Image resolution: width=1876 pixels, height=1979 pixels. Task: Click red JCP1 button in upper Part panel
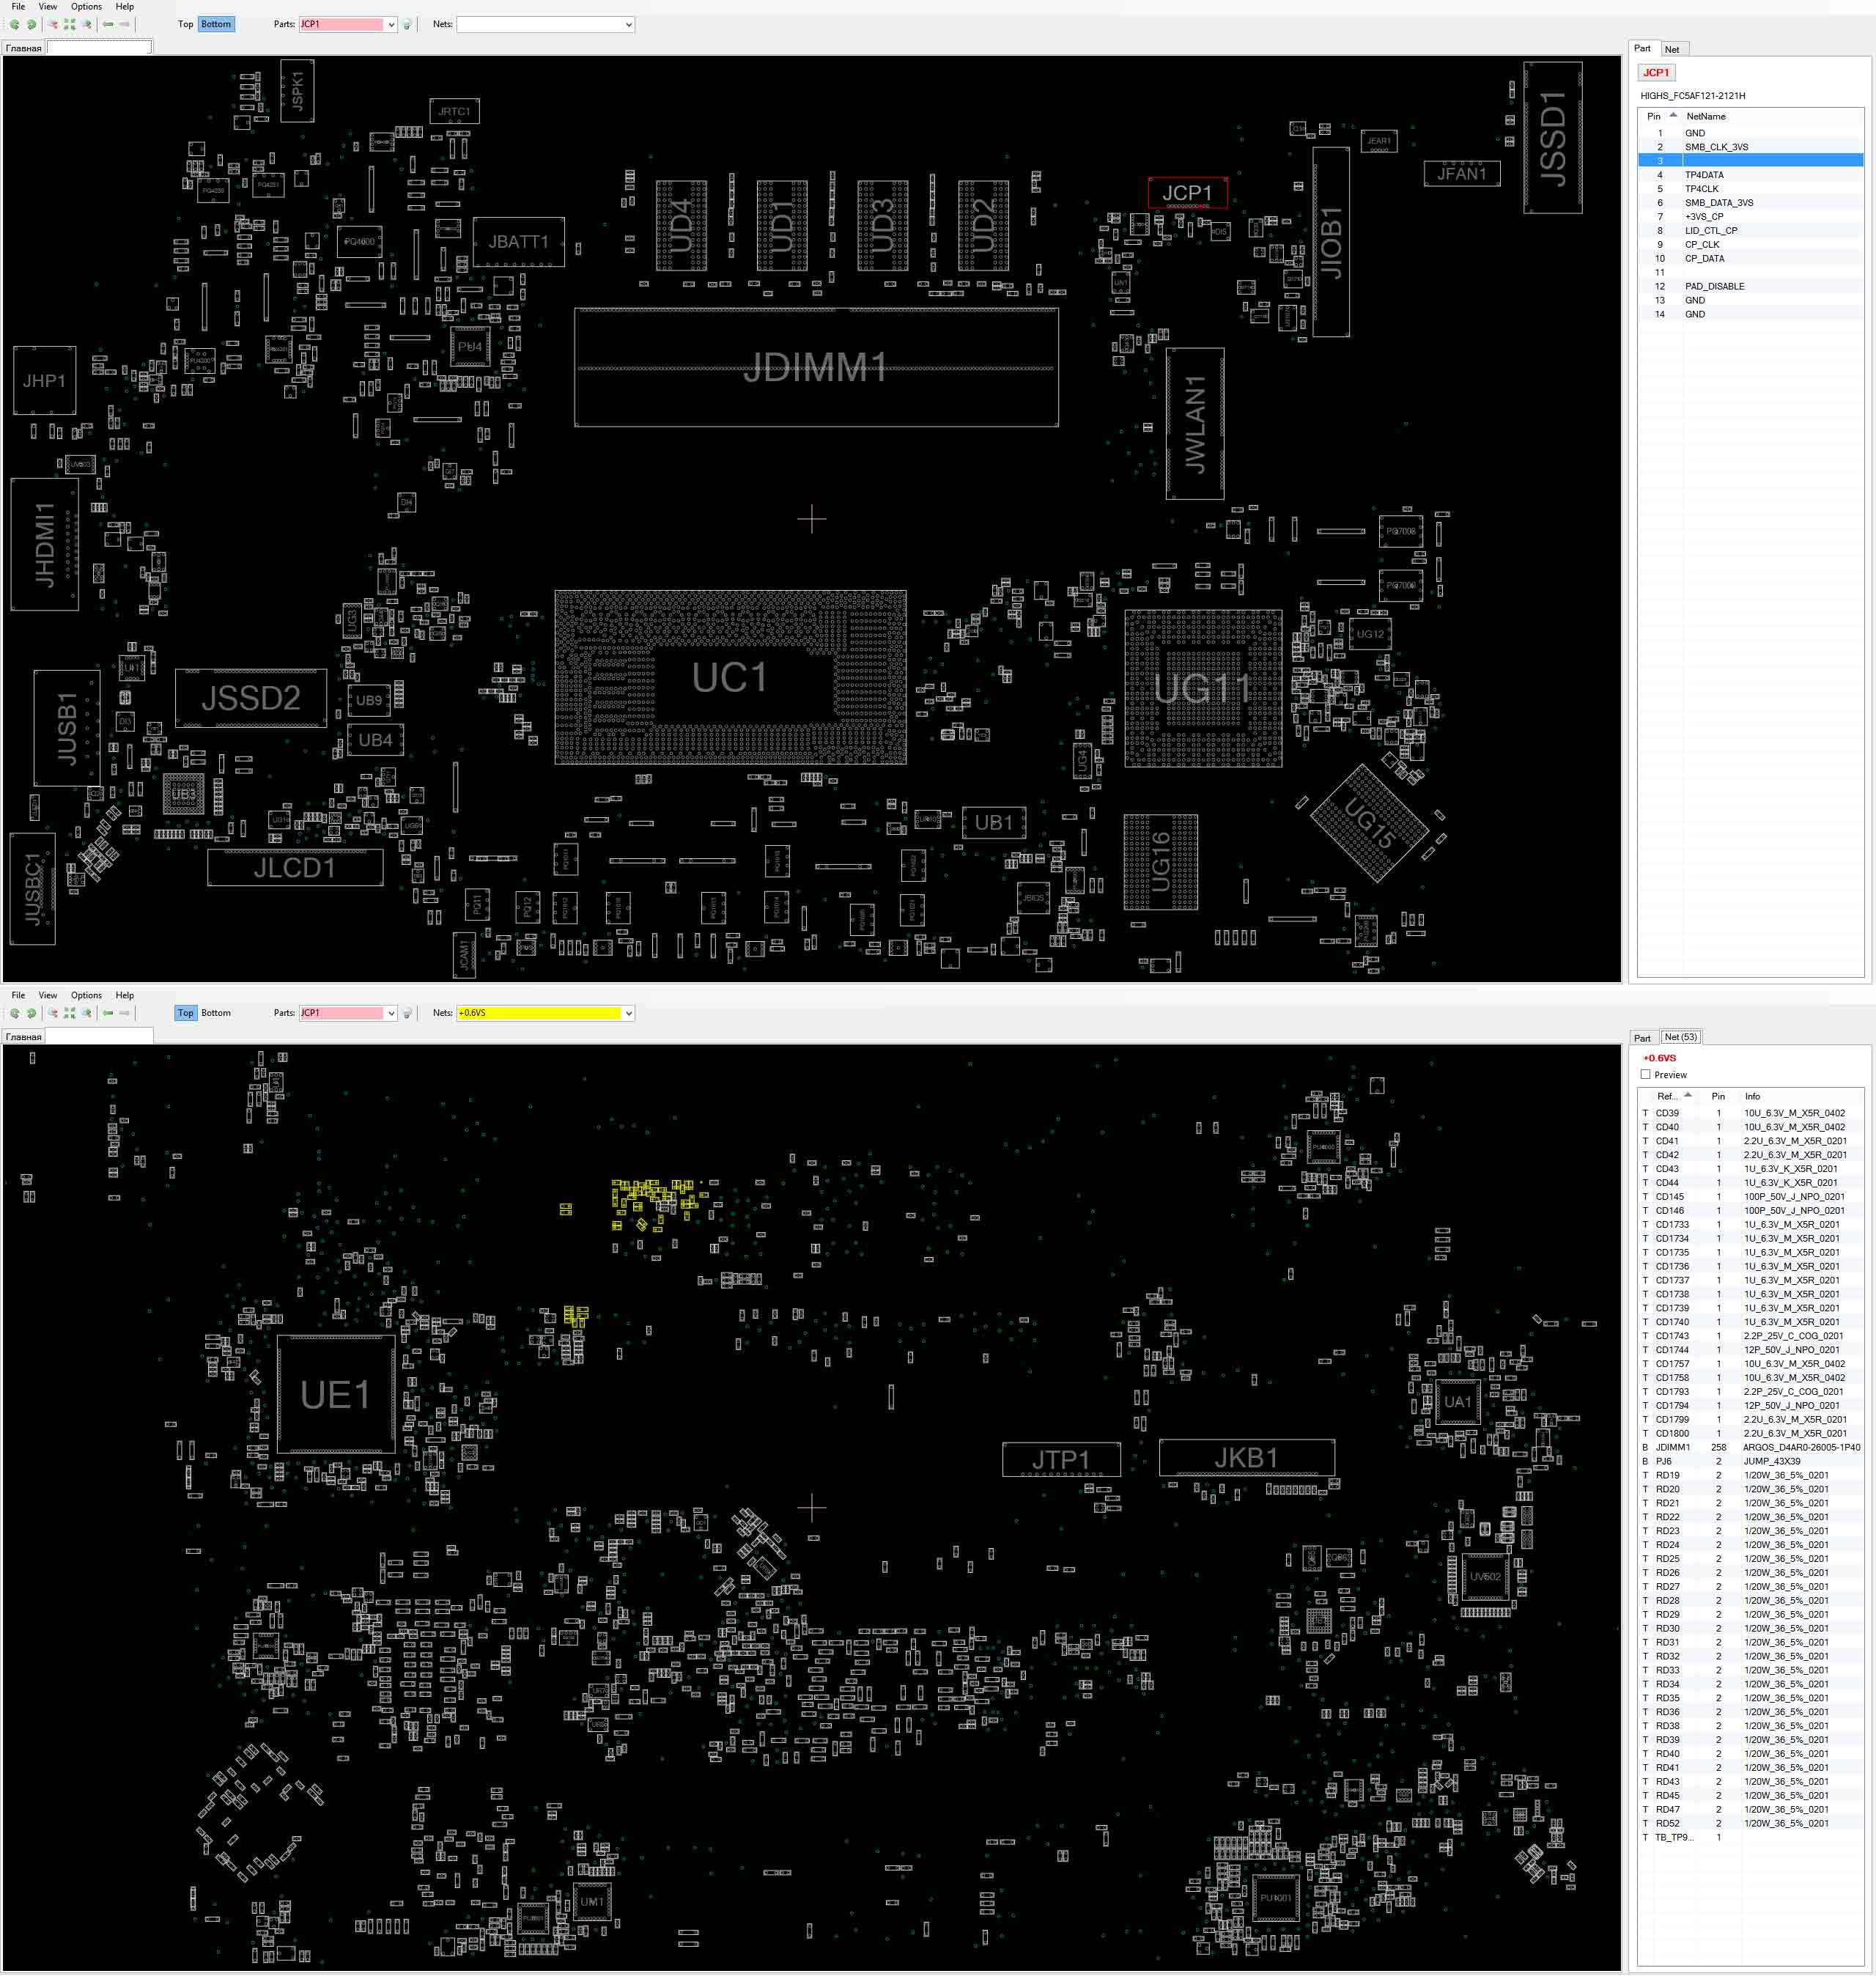[x=1656, y=72]
